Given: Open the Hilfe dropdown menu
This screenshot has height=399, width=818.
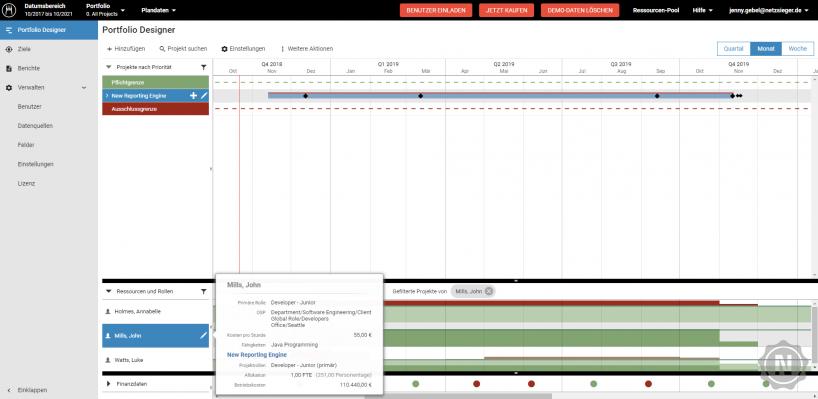Looking at the screenshot, I should [x=702, y=10].
